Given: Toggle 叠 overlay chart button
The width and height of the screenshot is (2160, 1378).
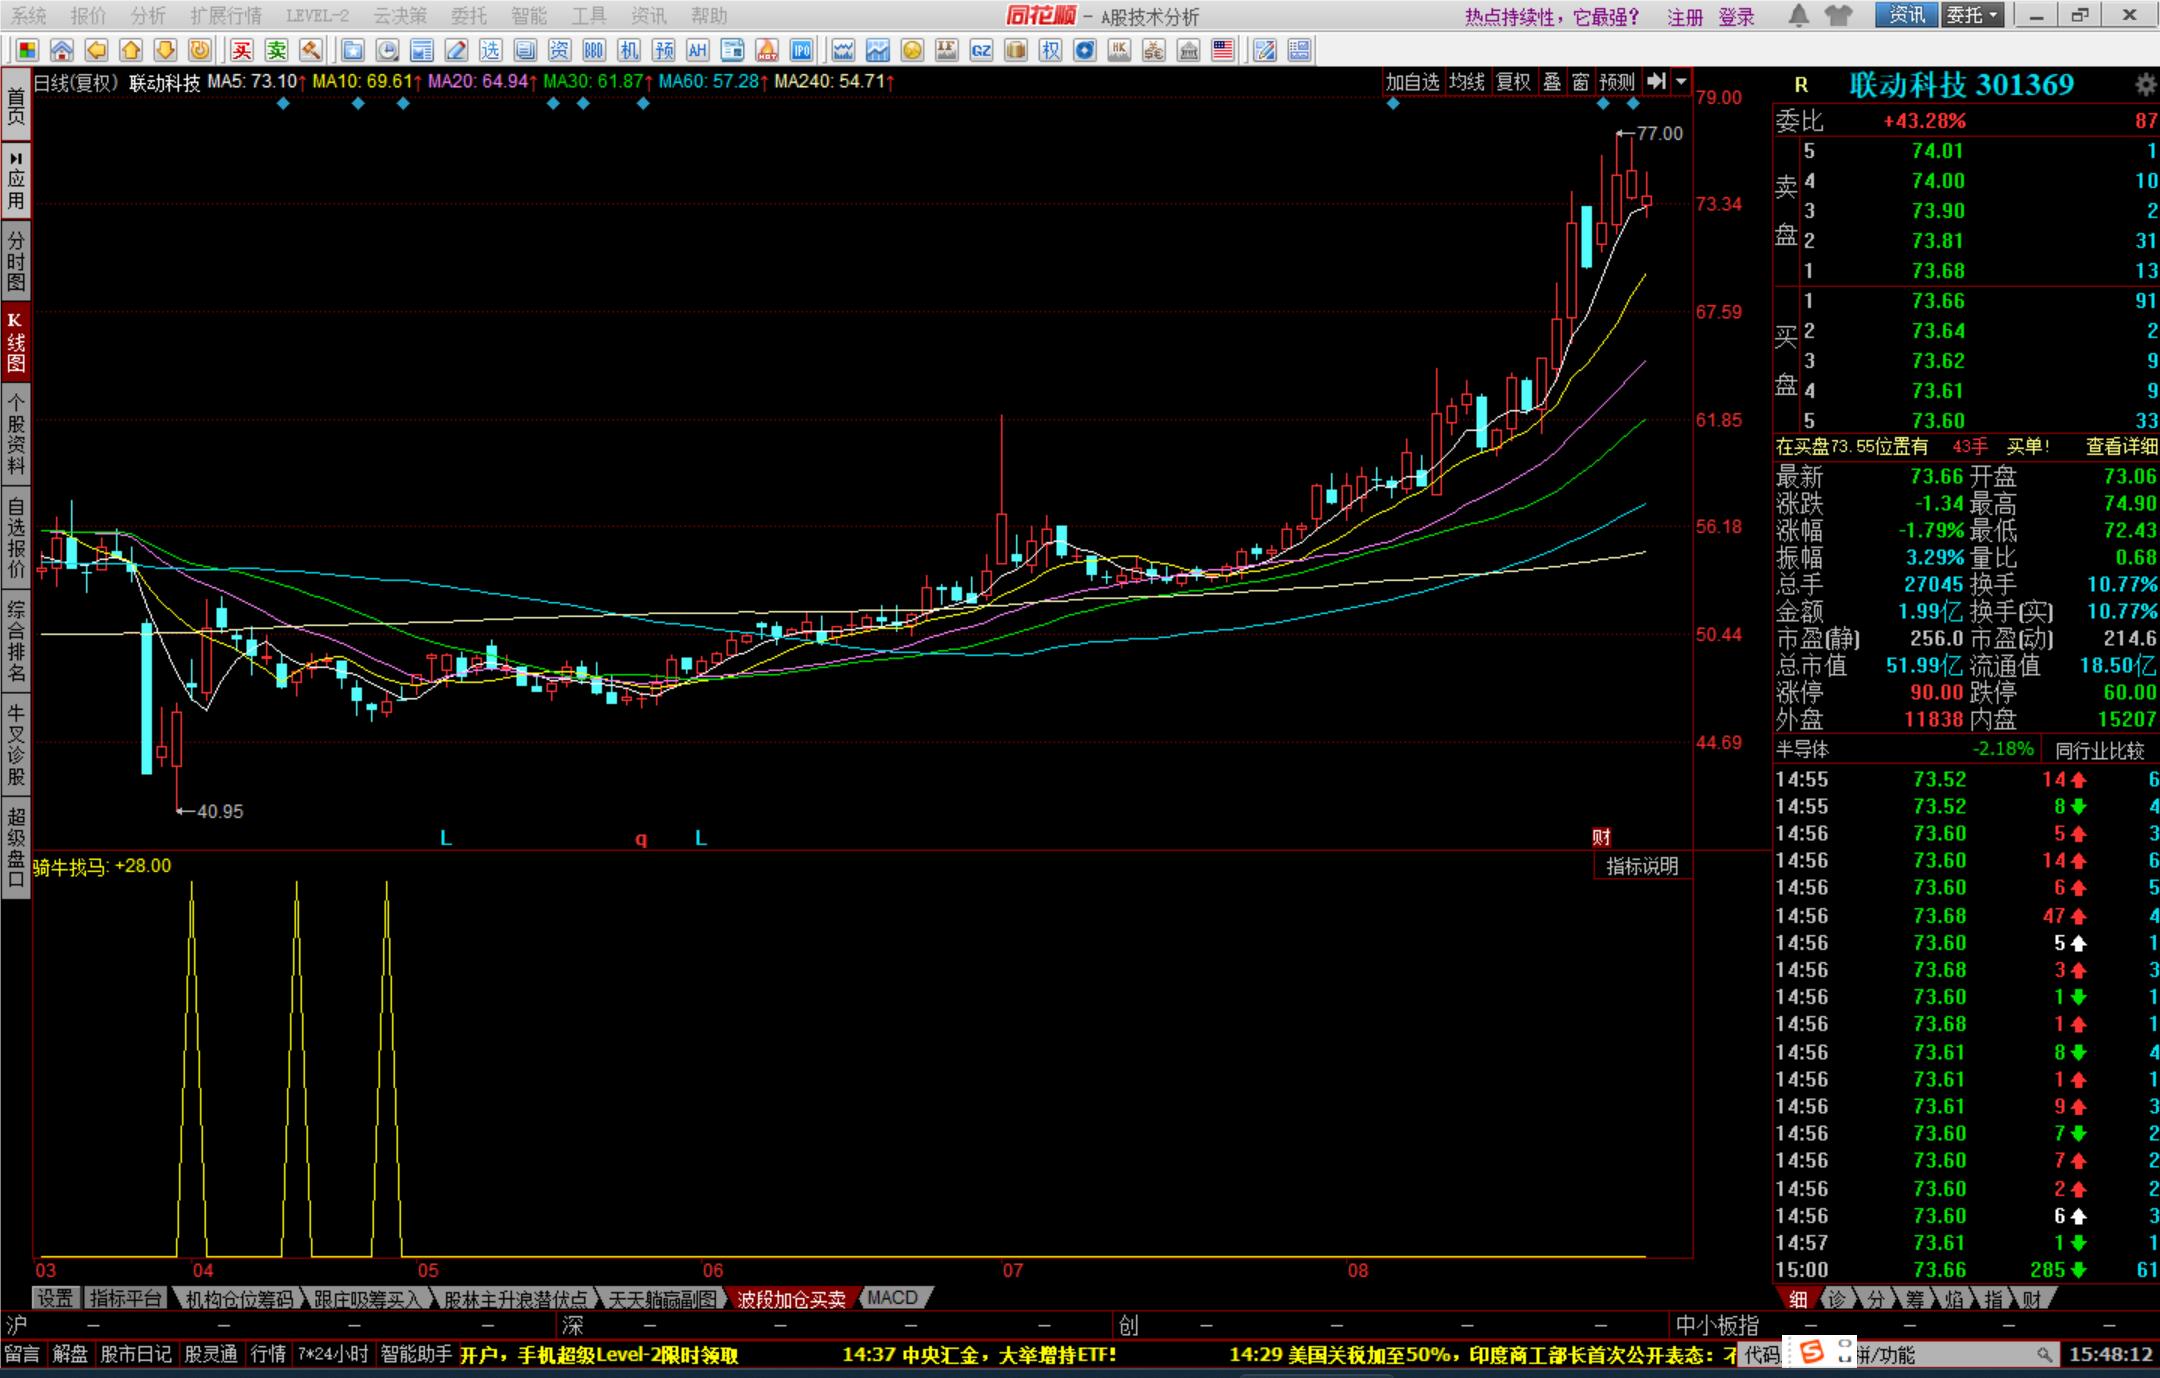Looking at the screenshot, I should point(1552,82).
